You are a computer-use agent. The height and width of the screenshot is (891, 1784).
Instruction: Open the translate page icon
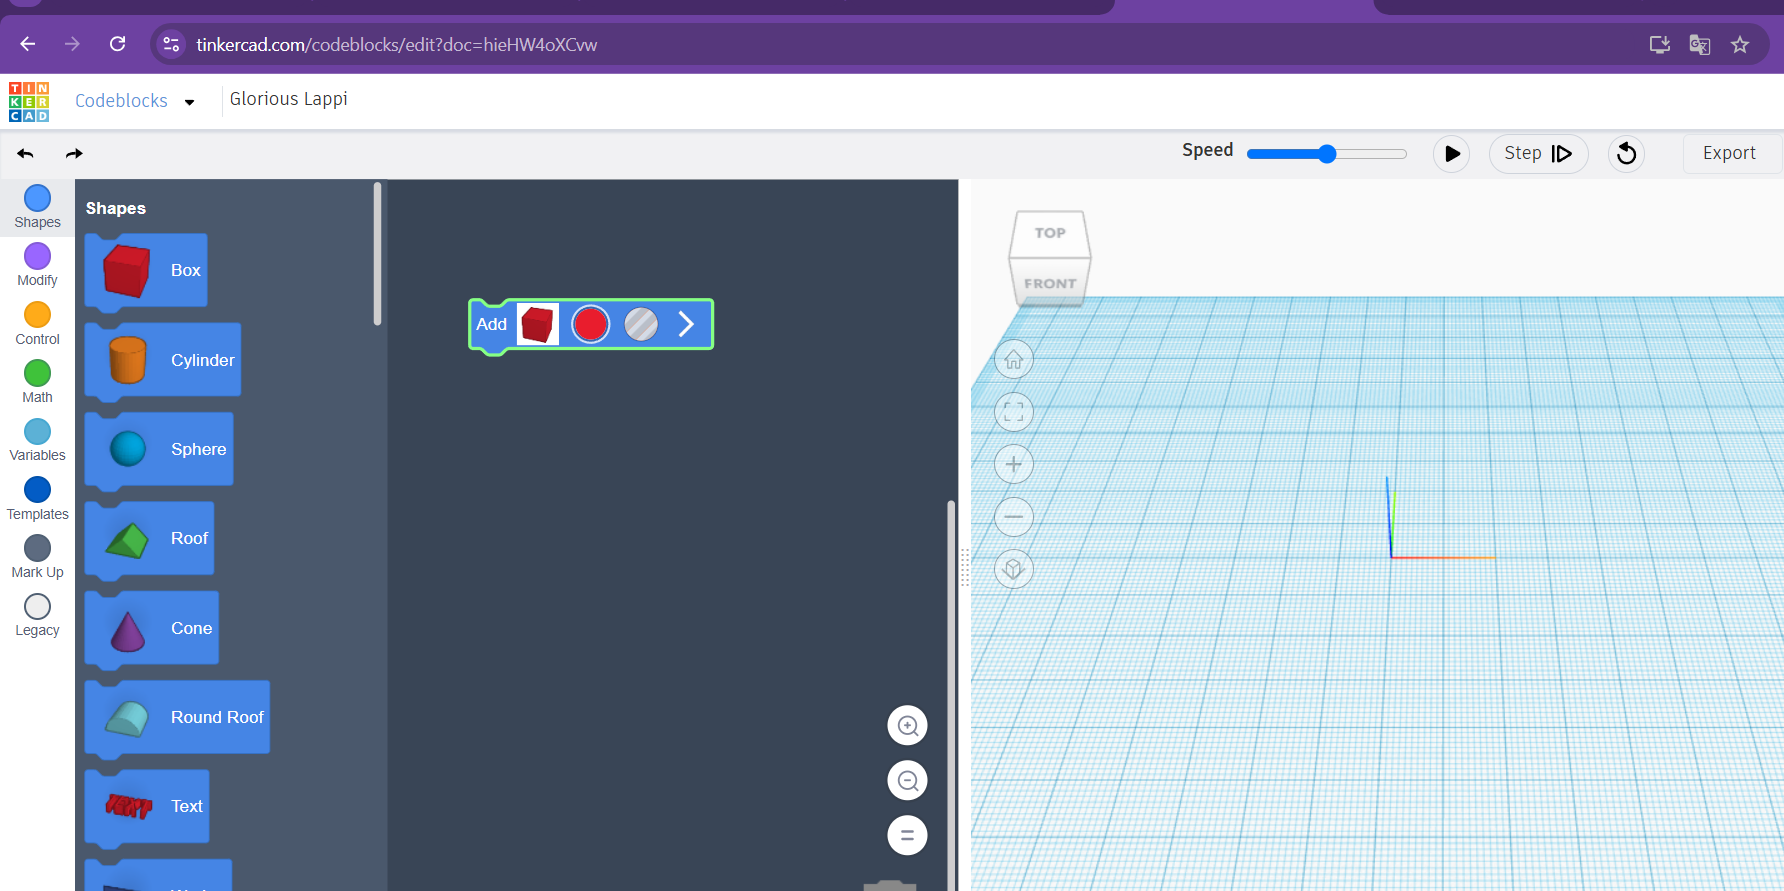(x=1699, y=45)
